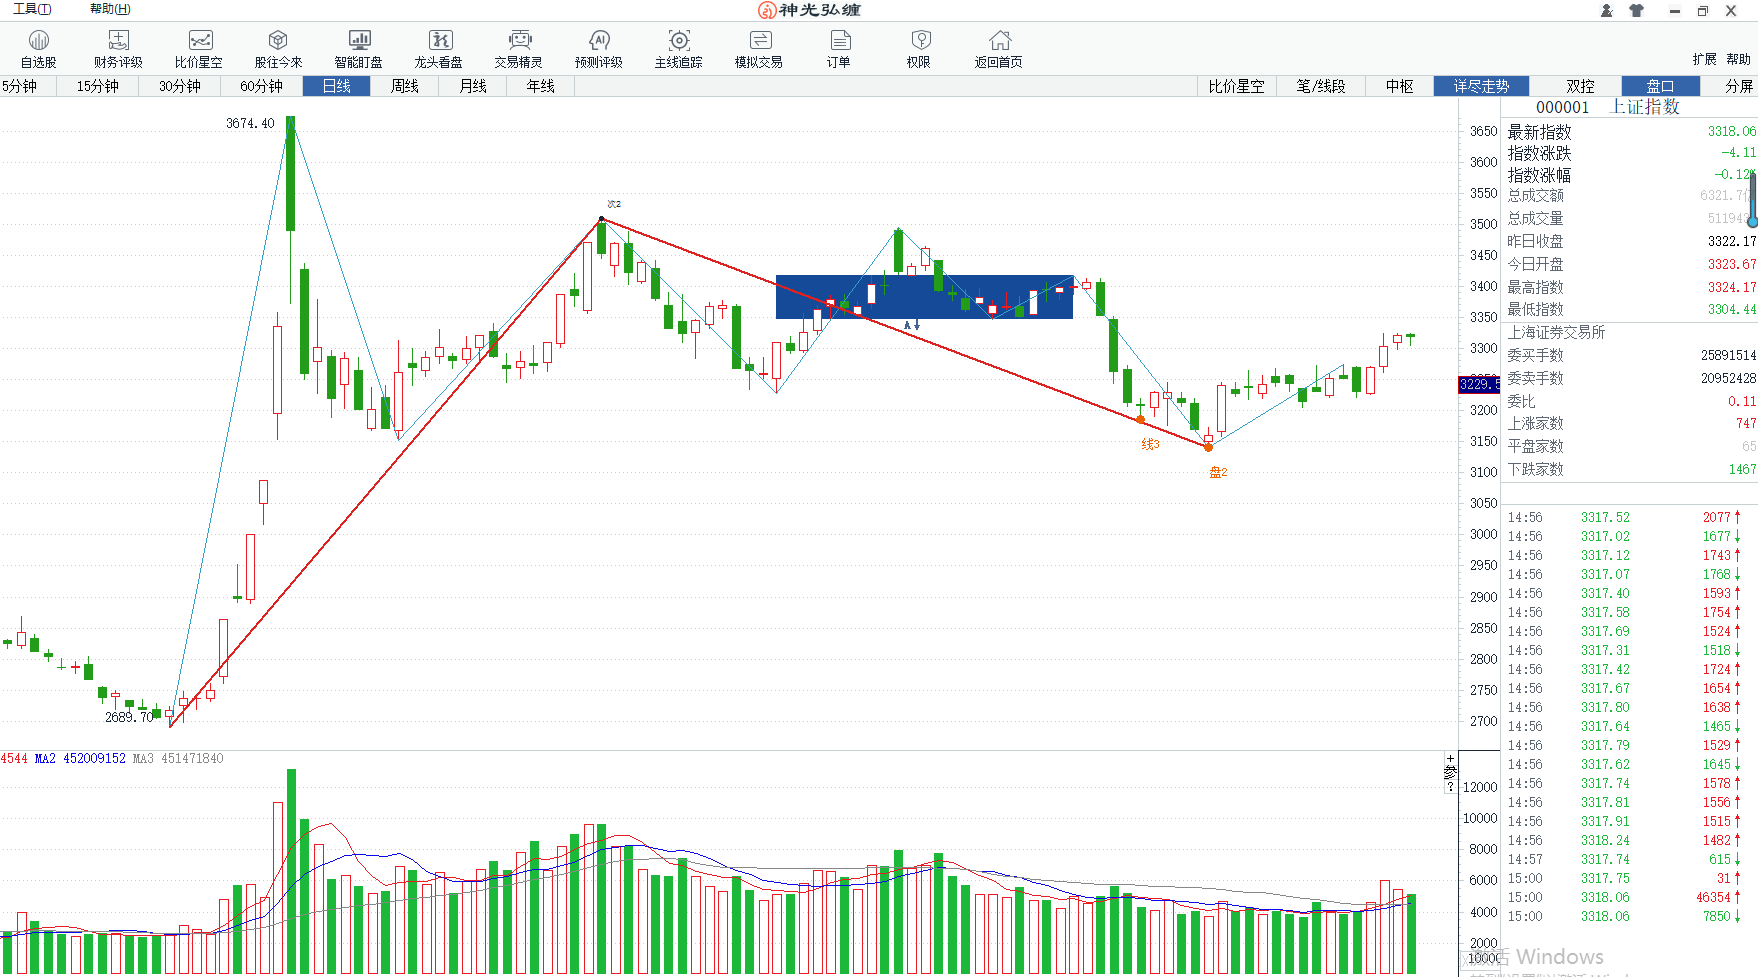1758x977 pixels.
Task: Click the 上海证券交易所 label
Action: coord(1556,332)
